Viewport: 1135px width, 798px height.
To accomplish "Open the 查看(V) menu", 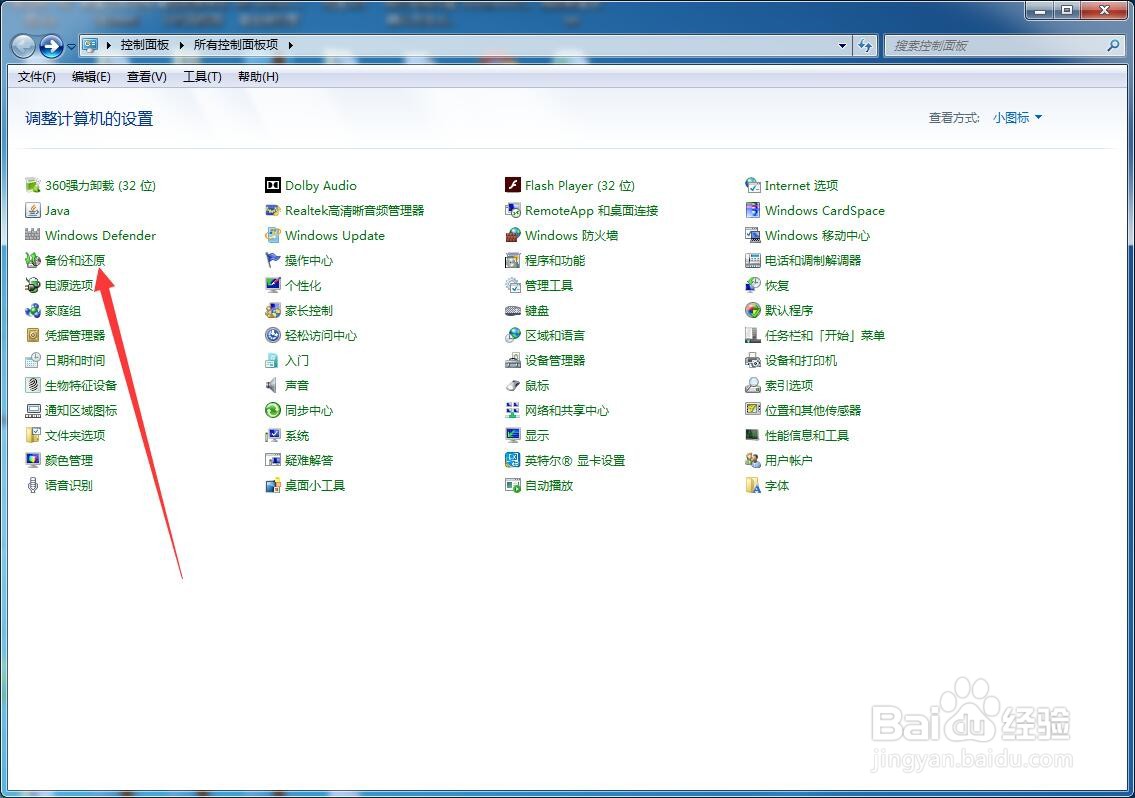I will [146, 77].
